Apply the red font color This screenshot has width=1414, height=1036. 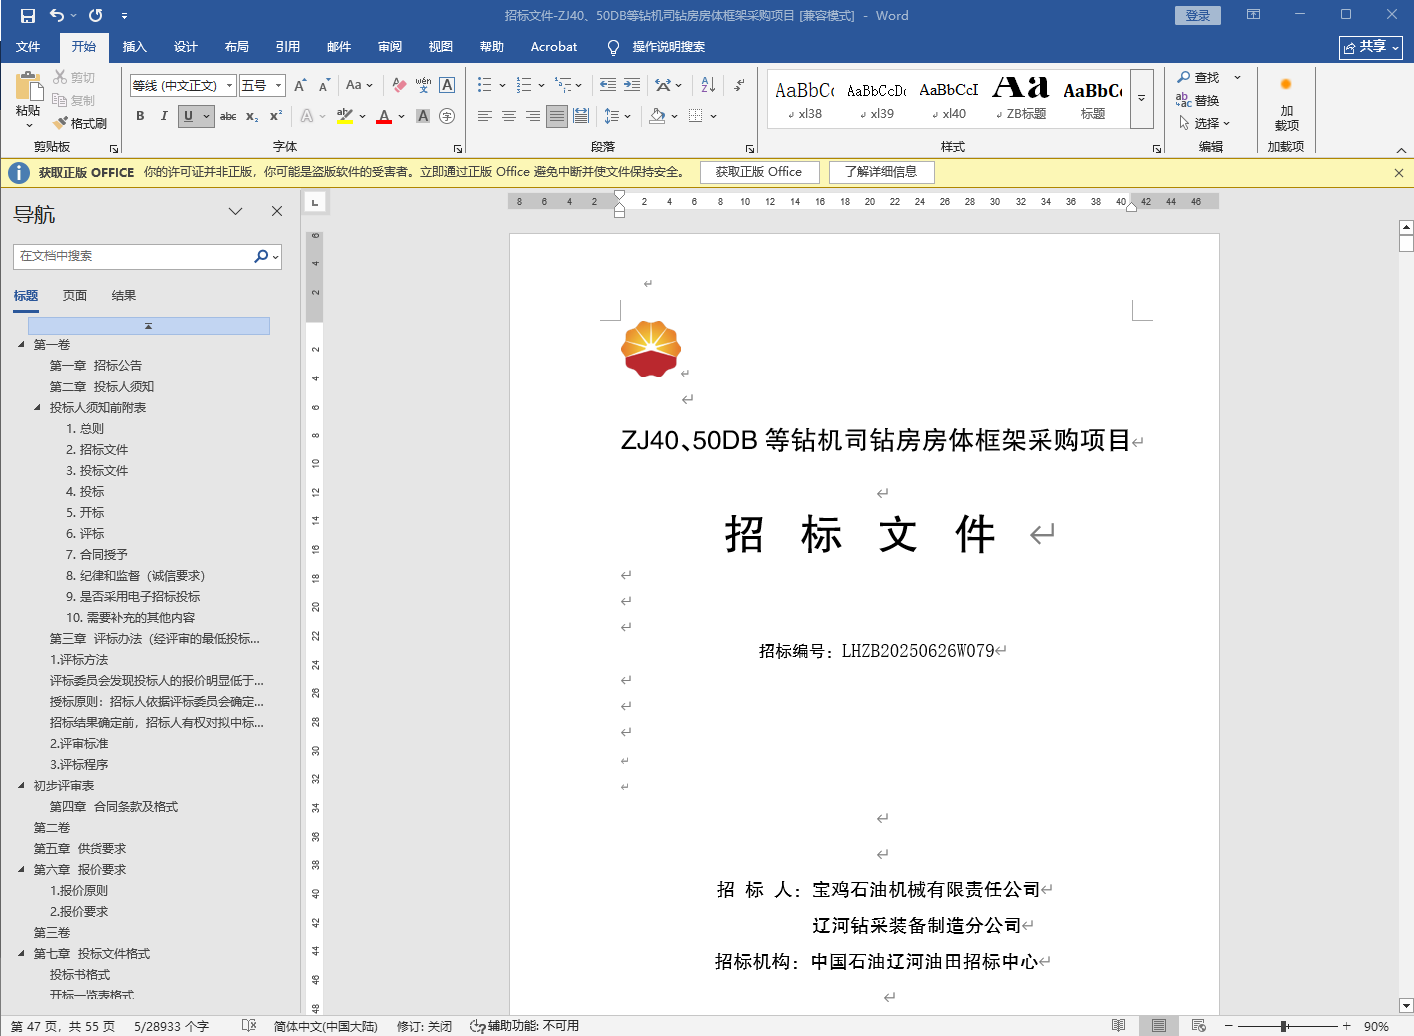click(384, 116)
